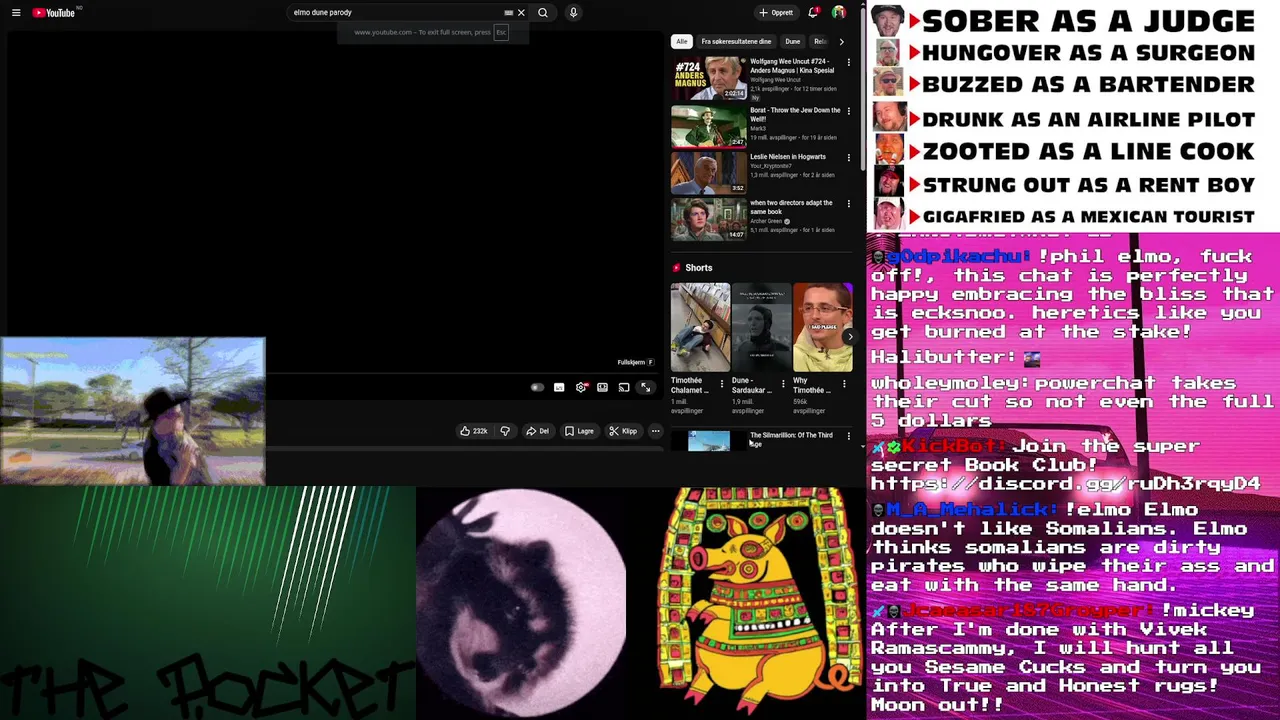The width and height of the screenshot is (1280, 720).
Task: Select the Dune filter chip
Action: click(x=793, y=42)
